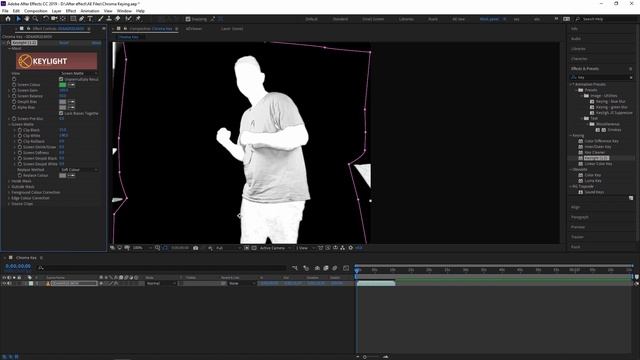Image resolution: width=640 pixels, height=360 pixels.
Task: Open the Composition menu
Action: pos(36,11)
